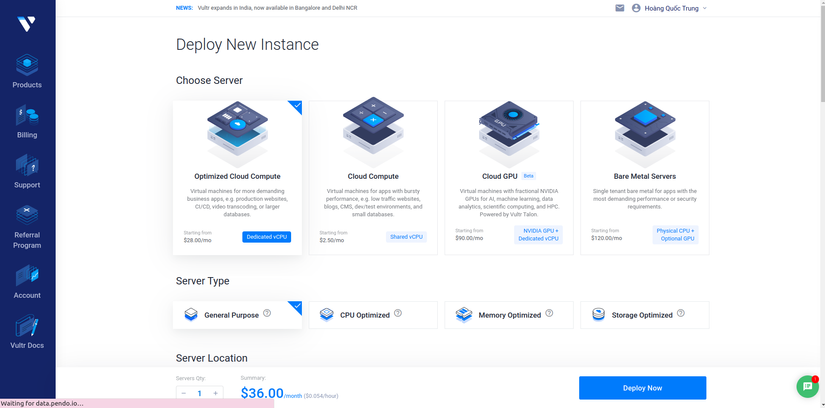Expand the Hoàng Quốc Trung user menu
825x408 pixels.
pyautogui.click(x=669, y=8)
